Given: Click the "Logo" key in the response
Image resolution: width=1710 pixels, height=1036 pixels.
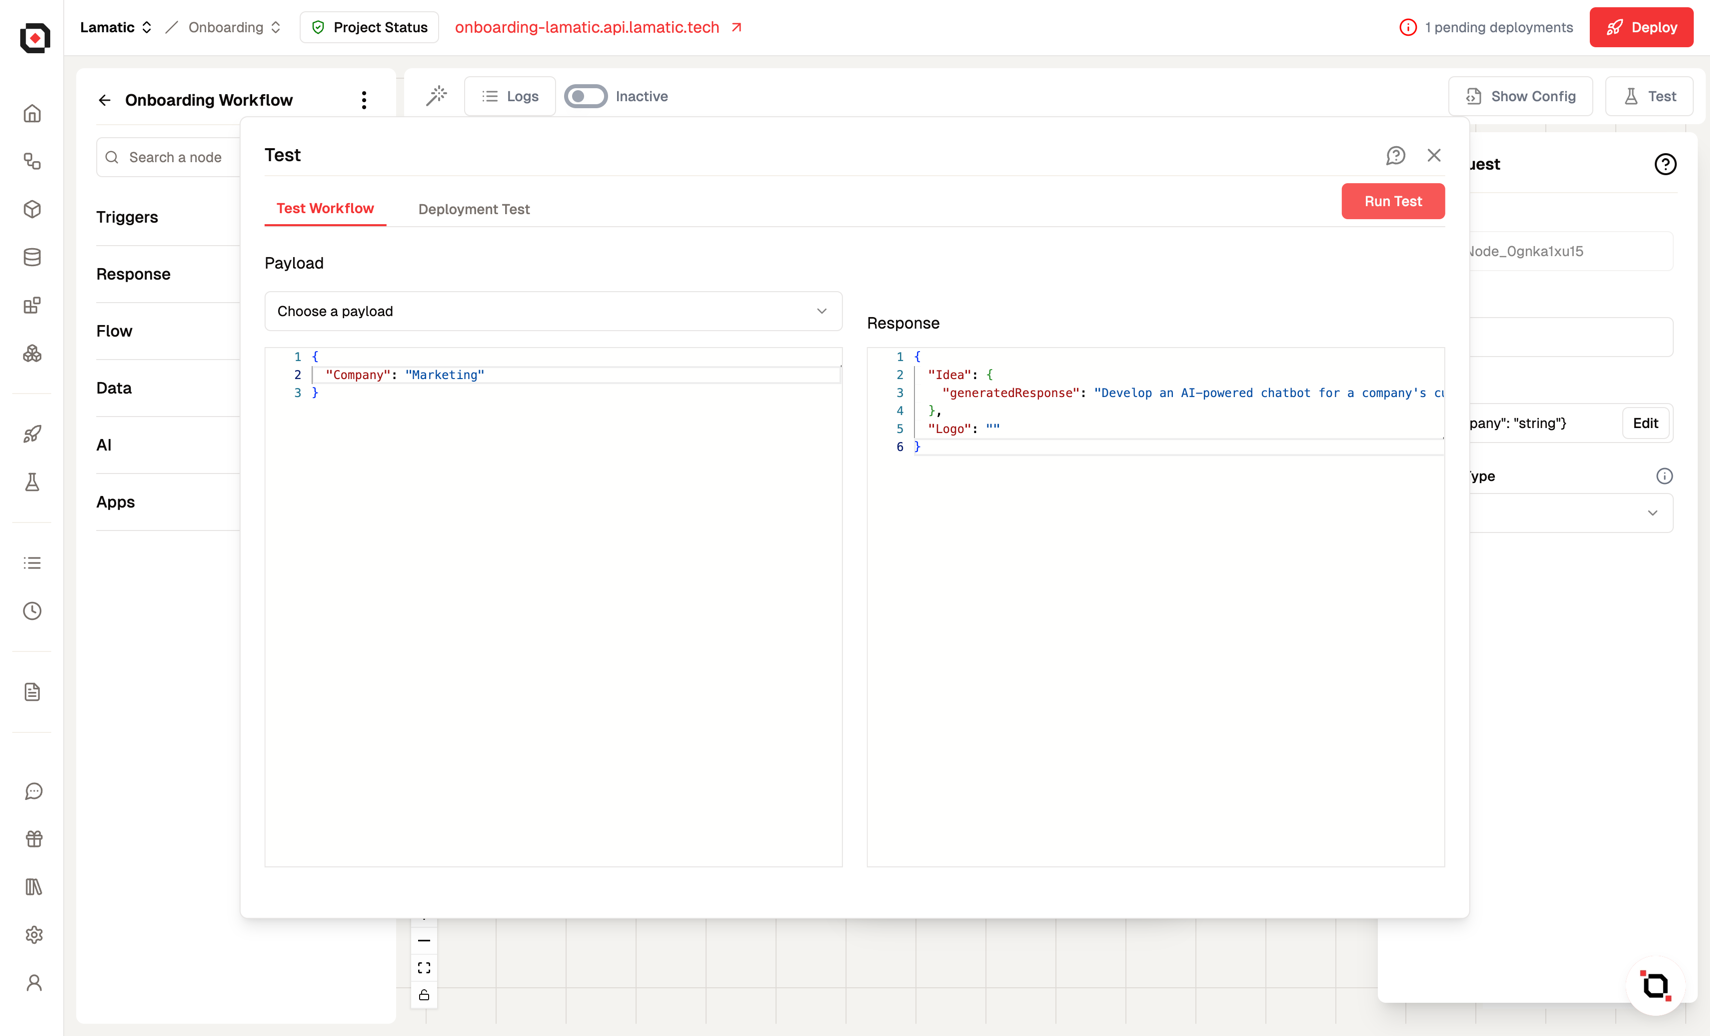Looking at the screenshot, I should coord(950,429).
